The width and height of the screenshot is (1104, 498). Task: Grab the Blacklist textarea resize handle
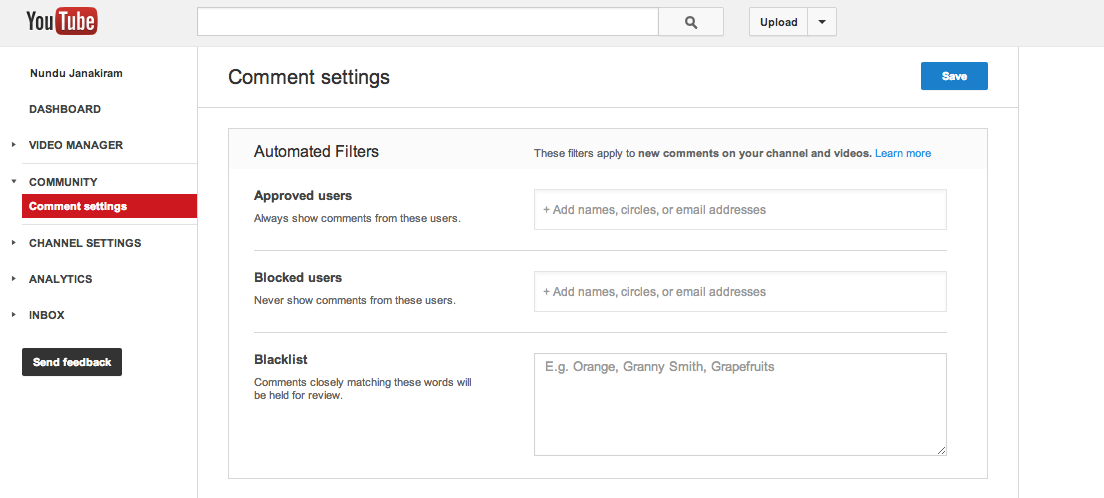pos(941,451)
